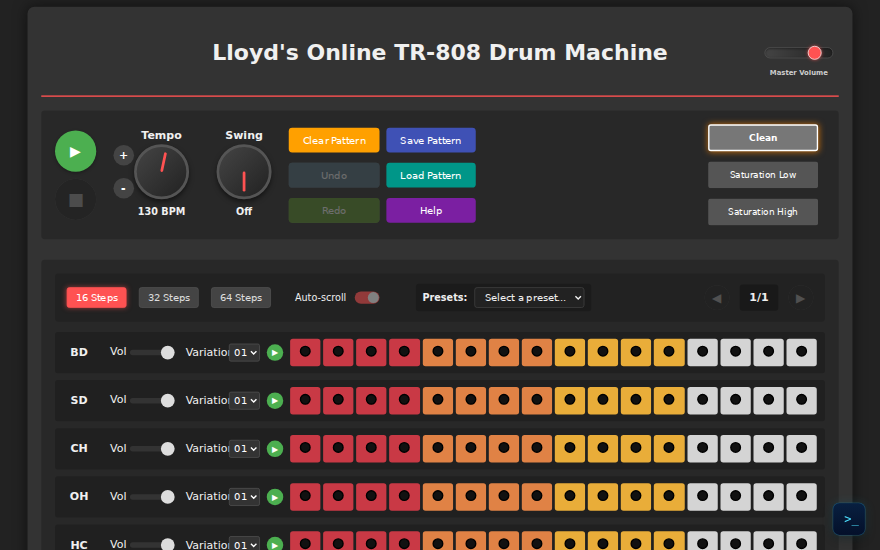Toggle OH step 1 red pad

[305, 497]
